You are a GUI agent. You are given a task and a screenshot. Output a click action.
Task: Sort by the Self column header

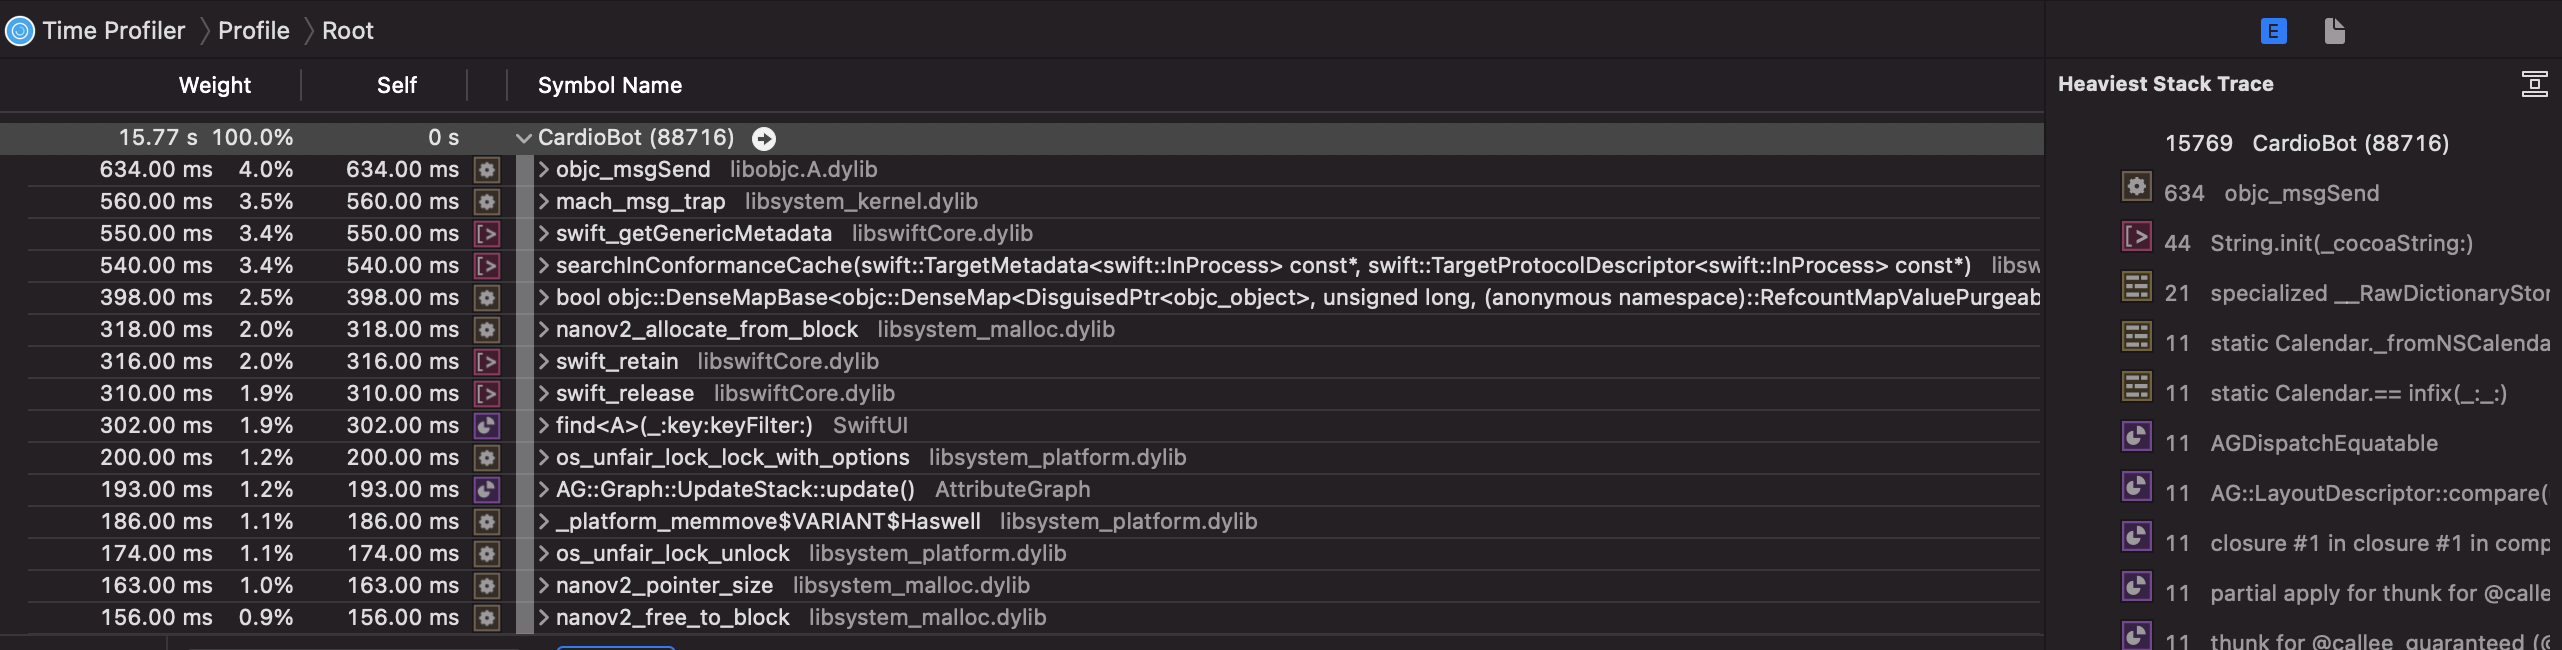(397, 85)
